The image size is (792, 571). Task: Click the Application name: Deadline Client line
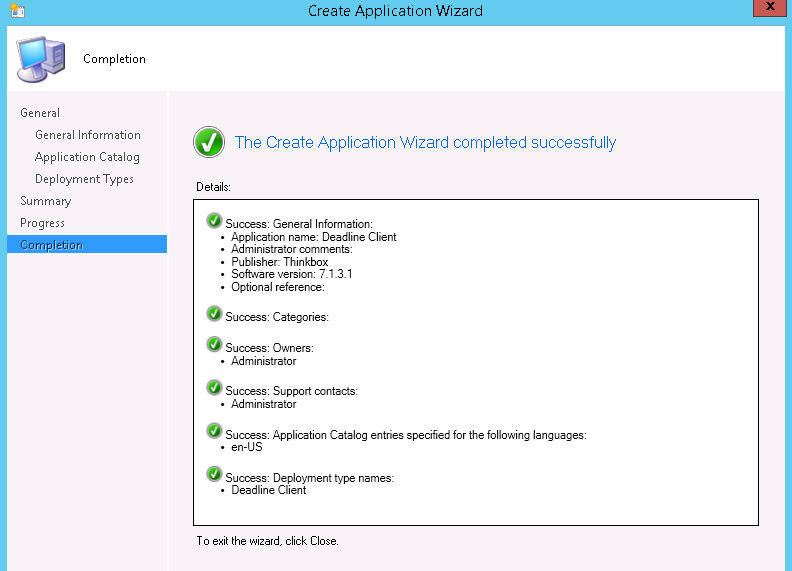coord(313,237)
